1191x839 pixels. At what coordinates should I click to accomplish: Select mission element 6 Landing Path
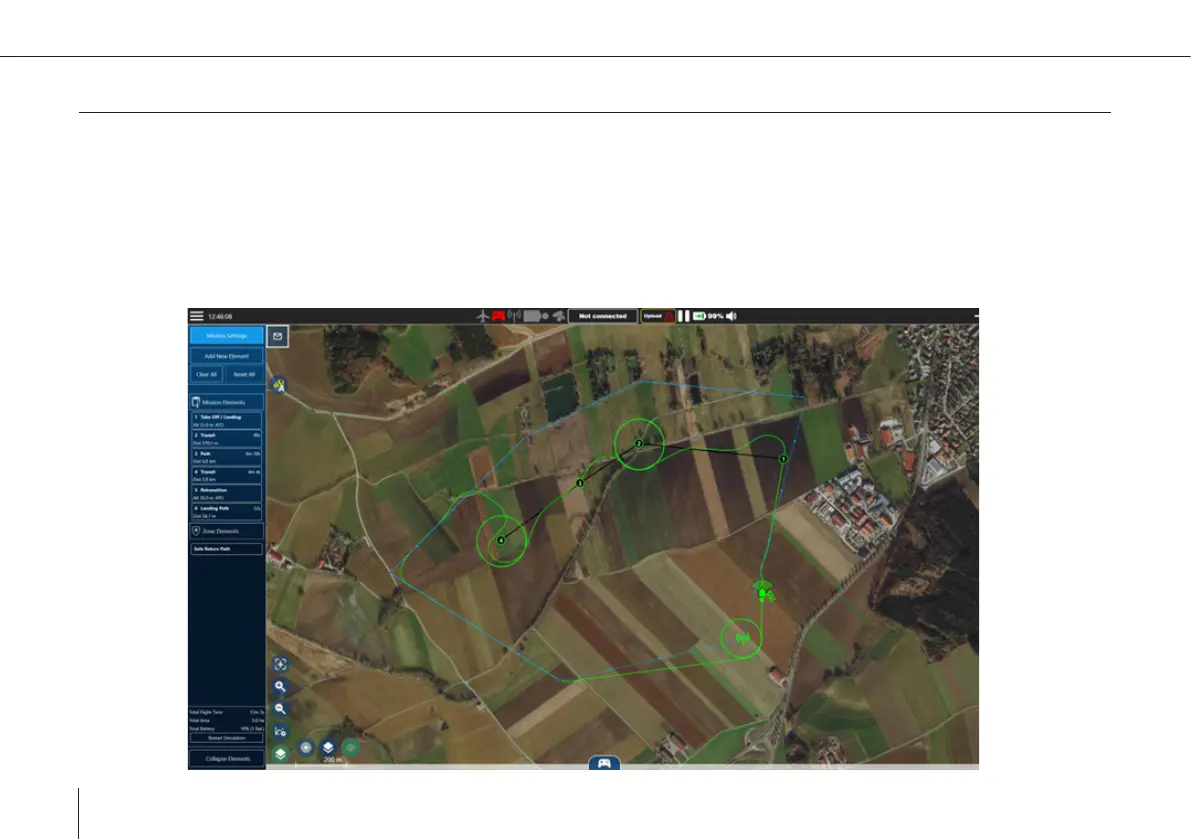point(226,512)
